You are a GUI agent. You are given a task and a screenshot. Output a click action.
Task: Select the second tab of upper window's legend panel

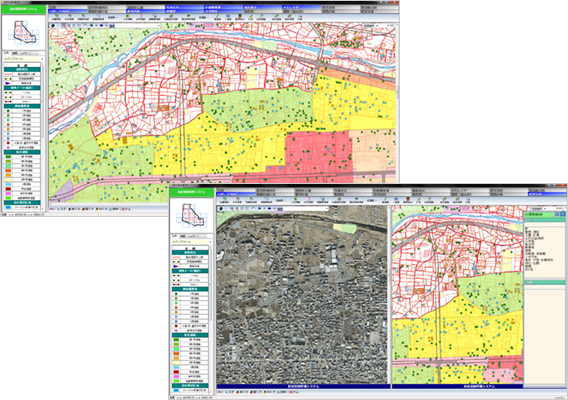coord(15,53)
